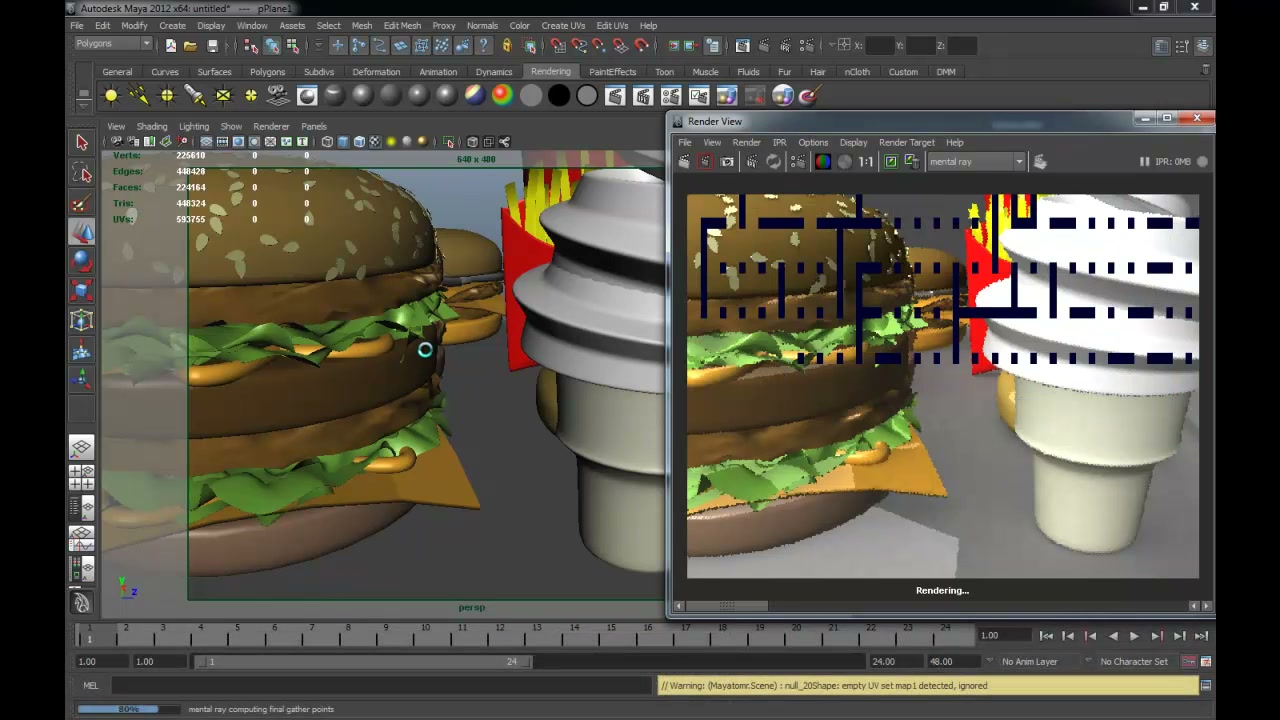Open the viewport Shading menu

[x=152, y=127]
